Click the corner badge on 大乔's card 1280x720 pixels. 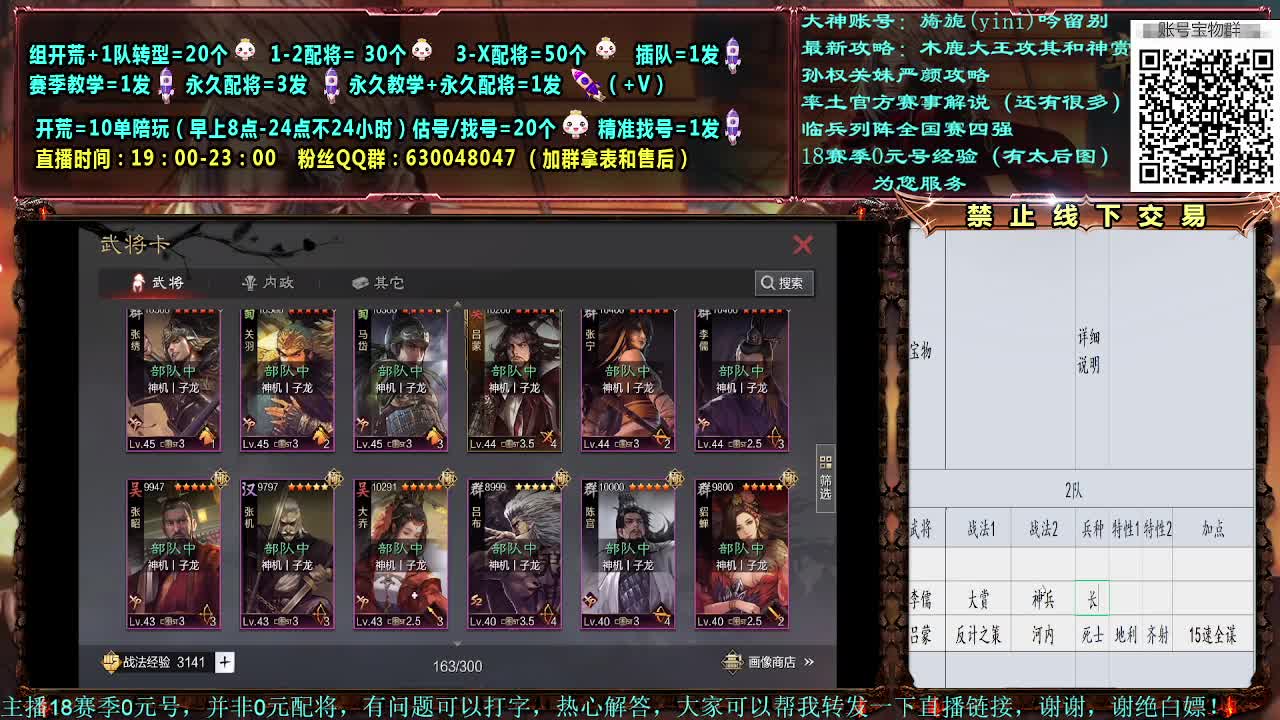(448, 479)
